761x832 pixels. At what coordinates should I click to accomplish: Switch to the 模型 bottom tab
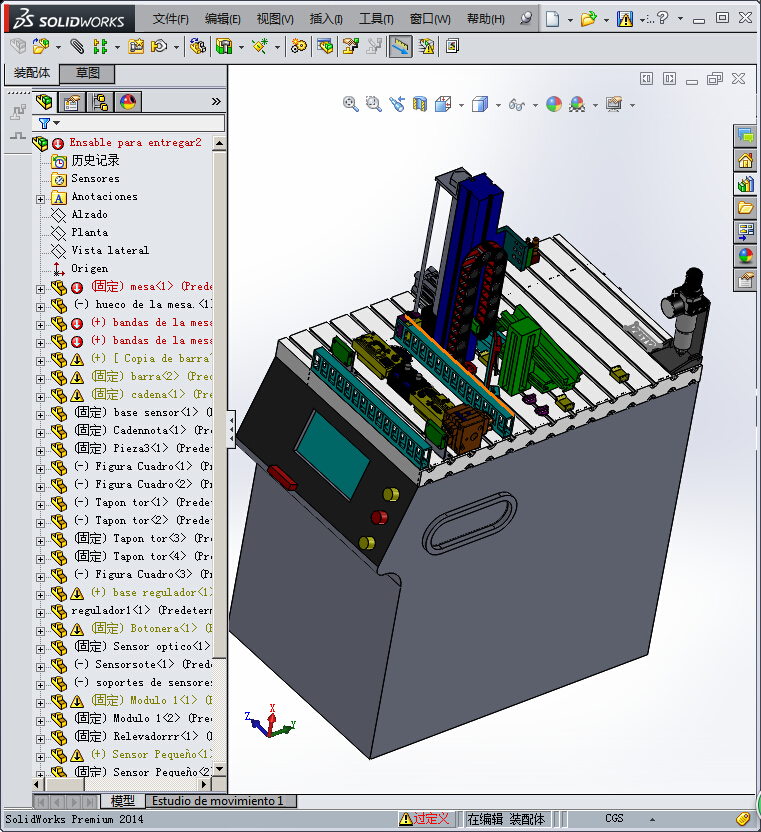(122, 801)
